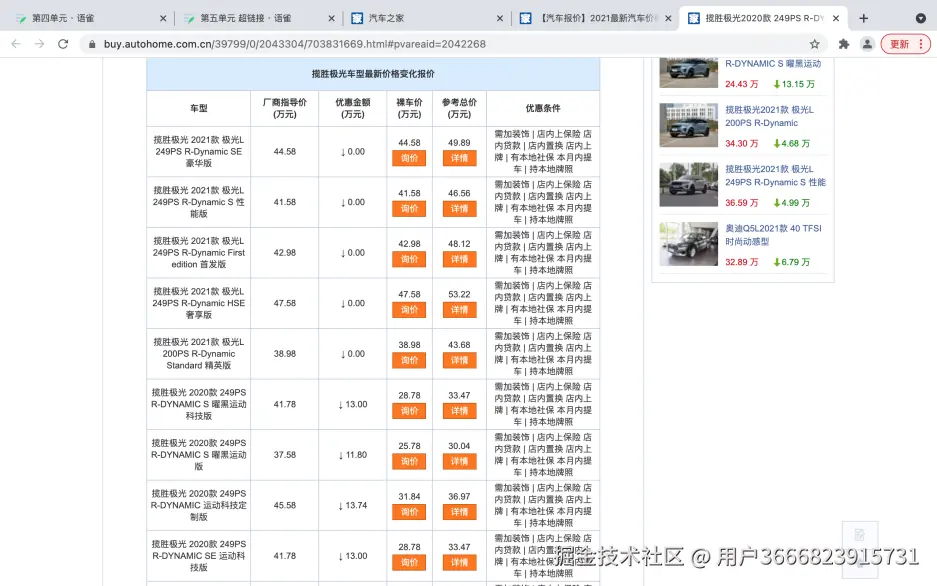
Task: Click the ↓ 11.80 discount cell
Action: pos(353,455)
